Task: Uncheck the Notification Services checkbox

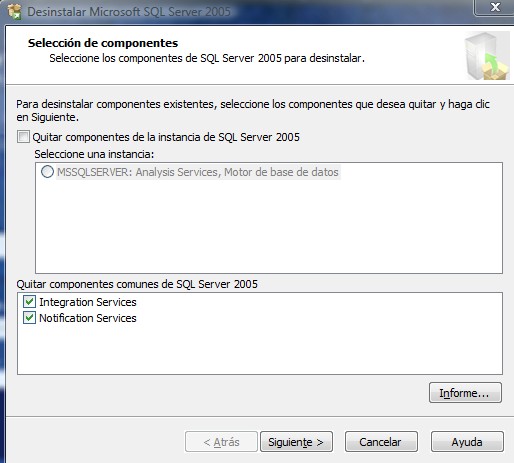Action: click(29, 318)
